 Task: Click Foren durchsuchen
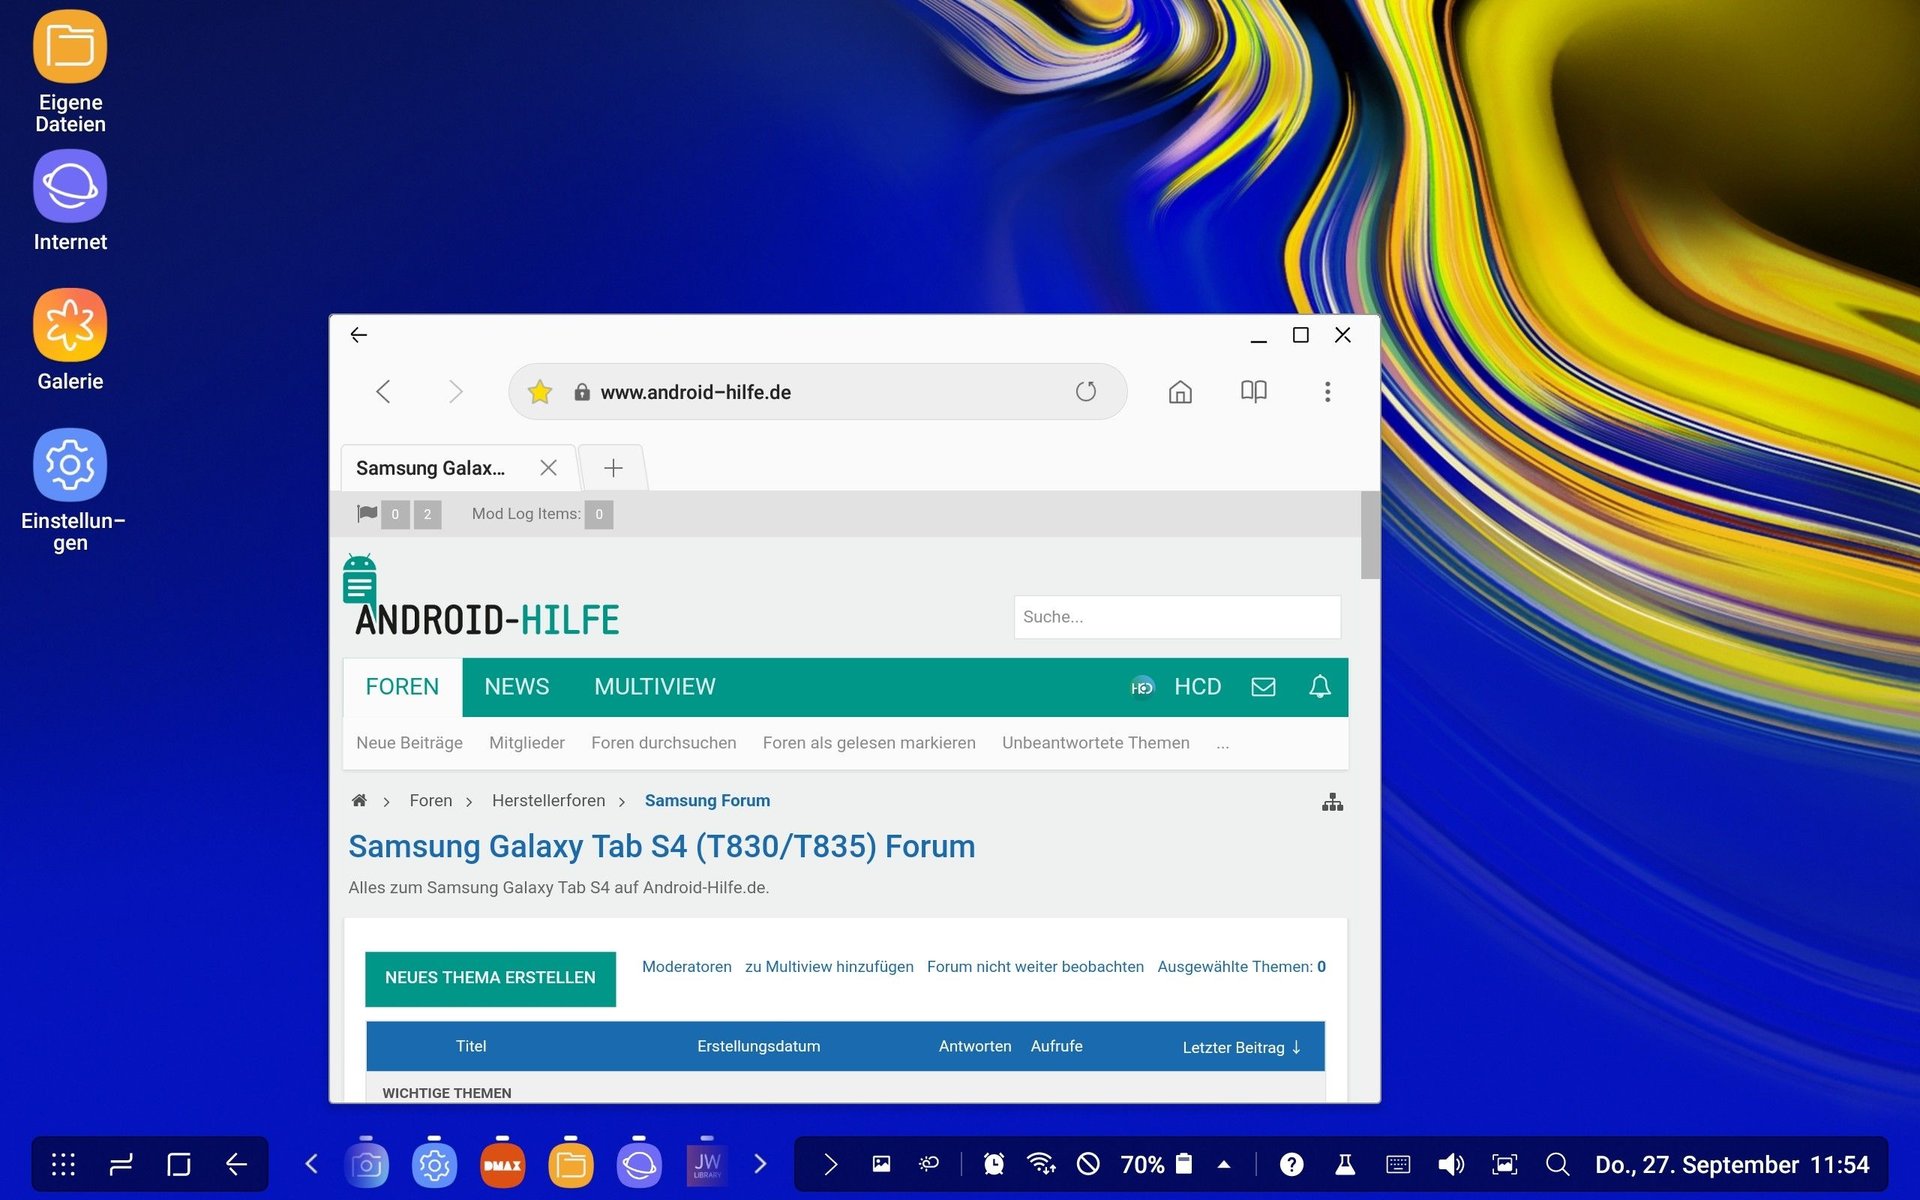(664, 743)
